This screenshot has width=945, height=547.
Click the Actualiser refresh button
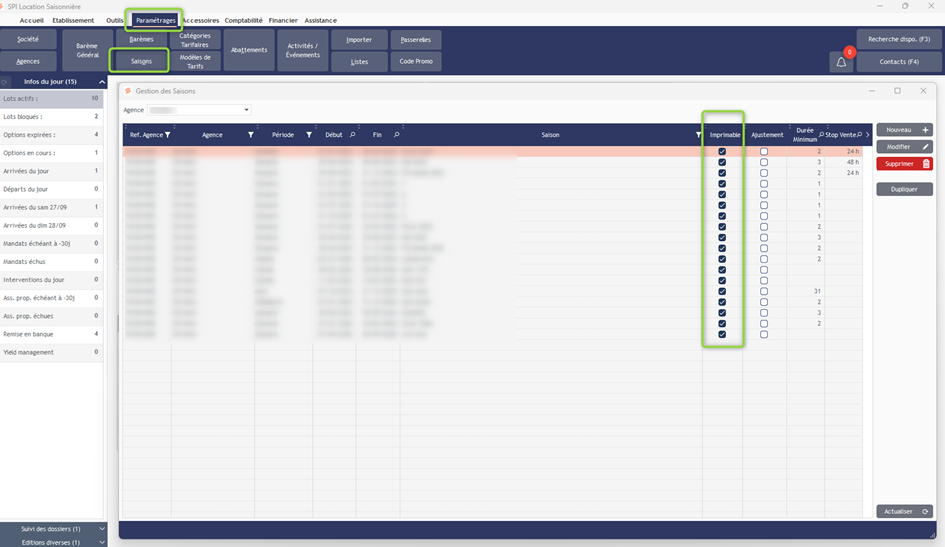tap(903, 510)
